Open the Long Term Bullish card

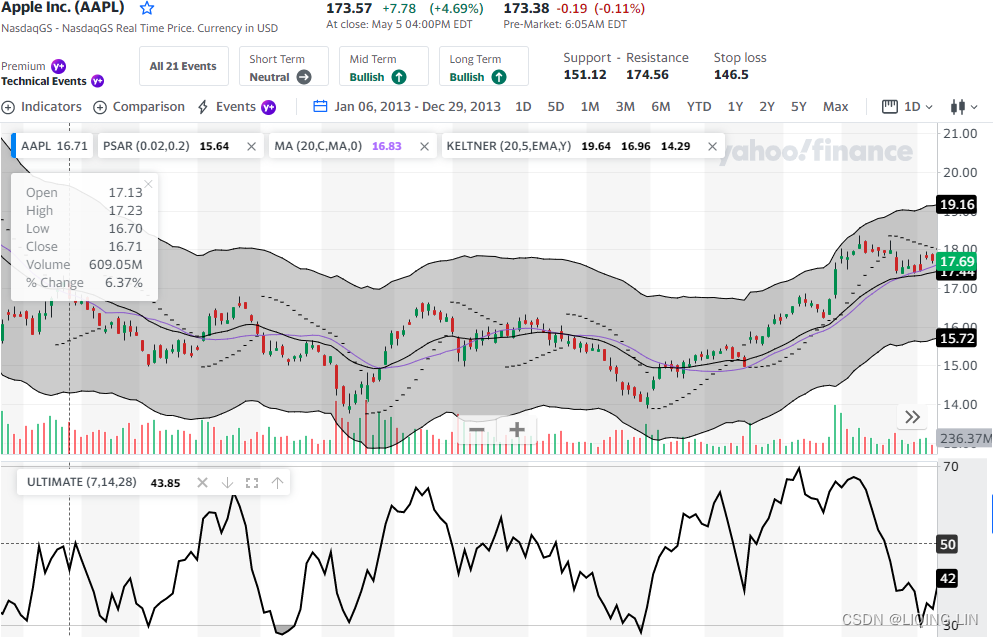point(484,66)
